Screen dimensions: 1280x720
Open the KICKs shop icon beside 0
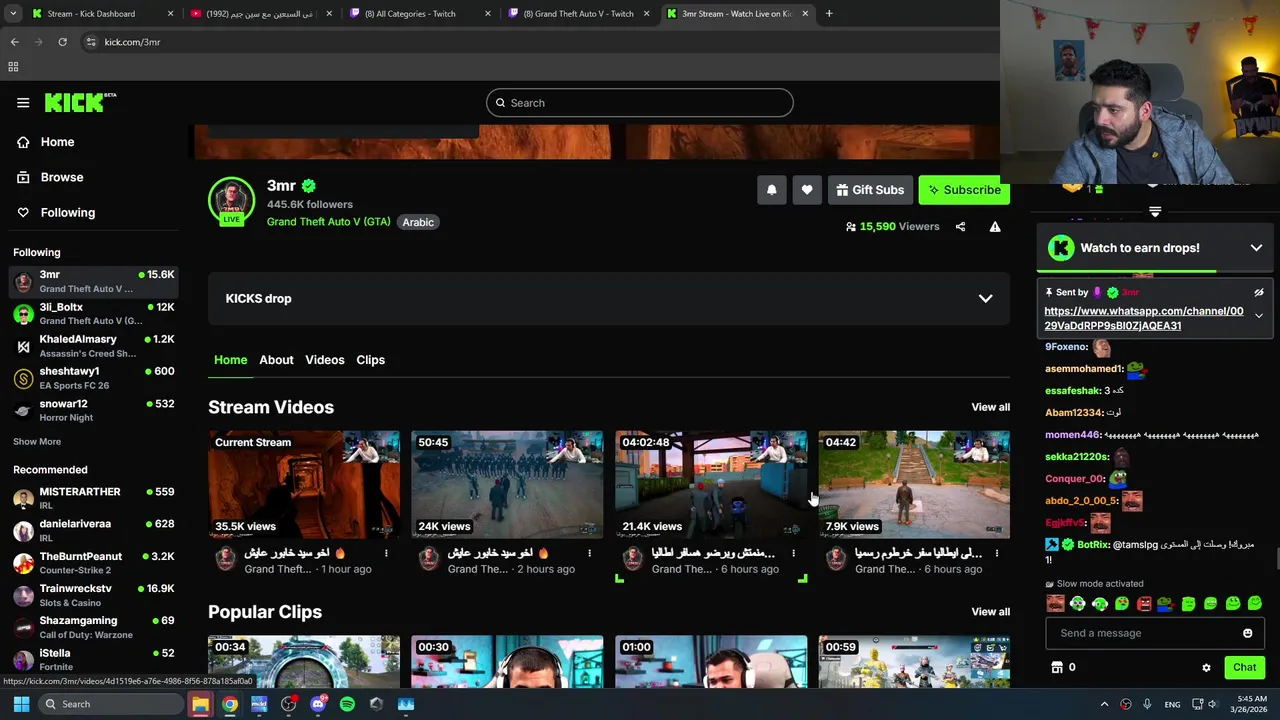coord(1057,667)
